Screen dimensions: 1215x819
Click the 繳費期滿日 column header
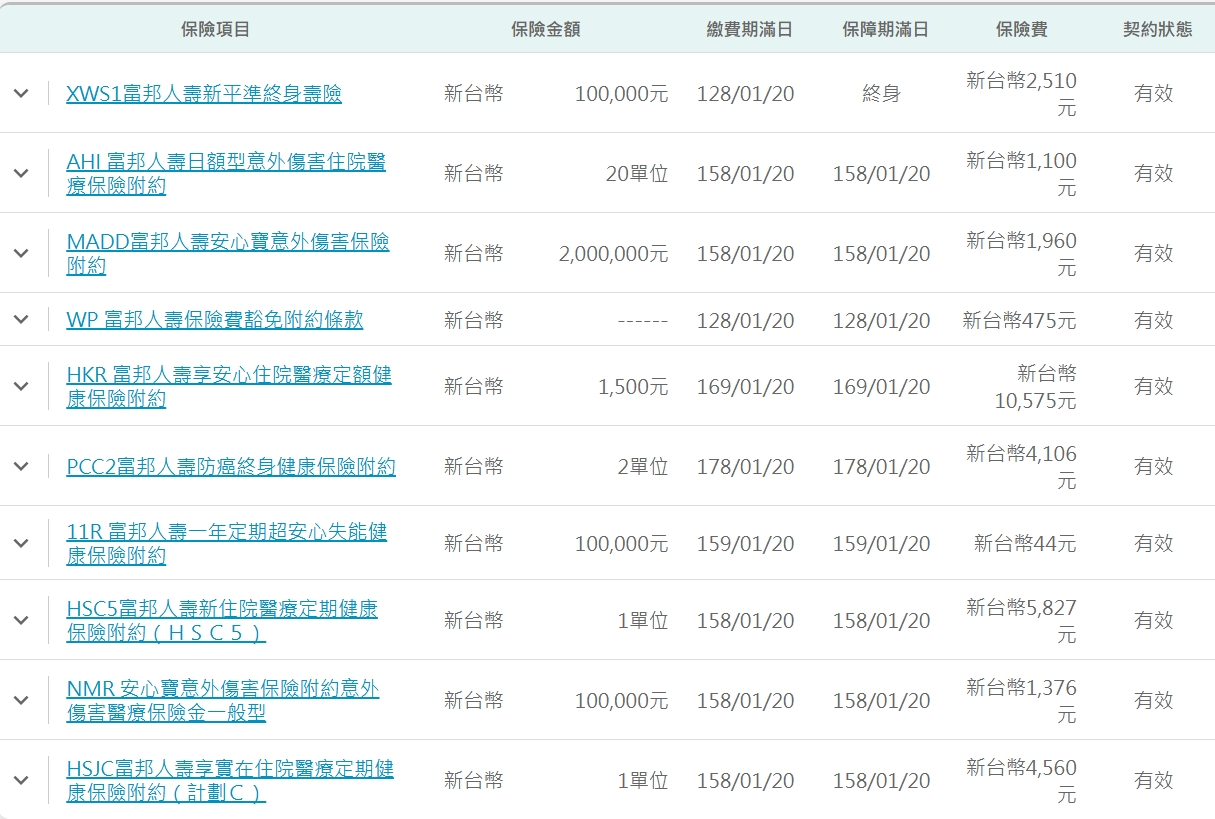click(750, 29)
